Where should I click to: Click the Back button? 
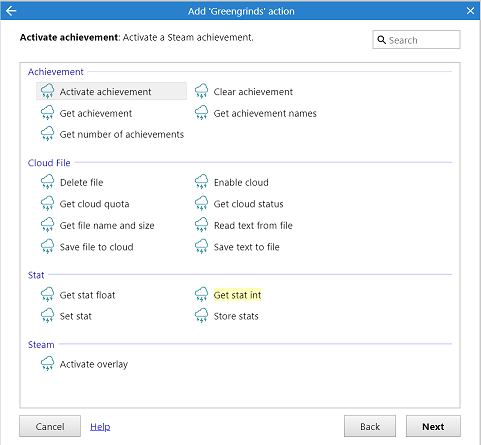[x=370, y=426]
